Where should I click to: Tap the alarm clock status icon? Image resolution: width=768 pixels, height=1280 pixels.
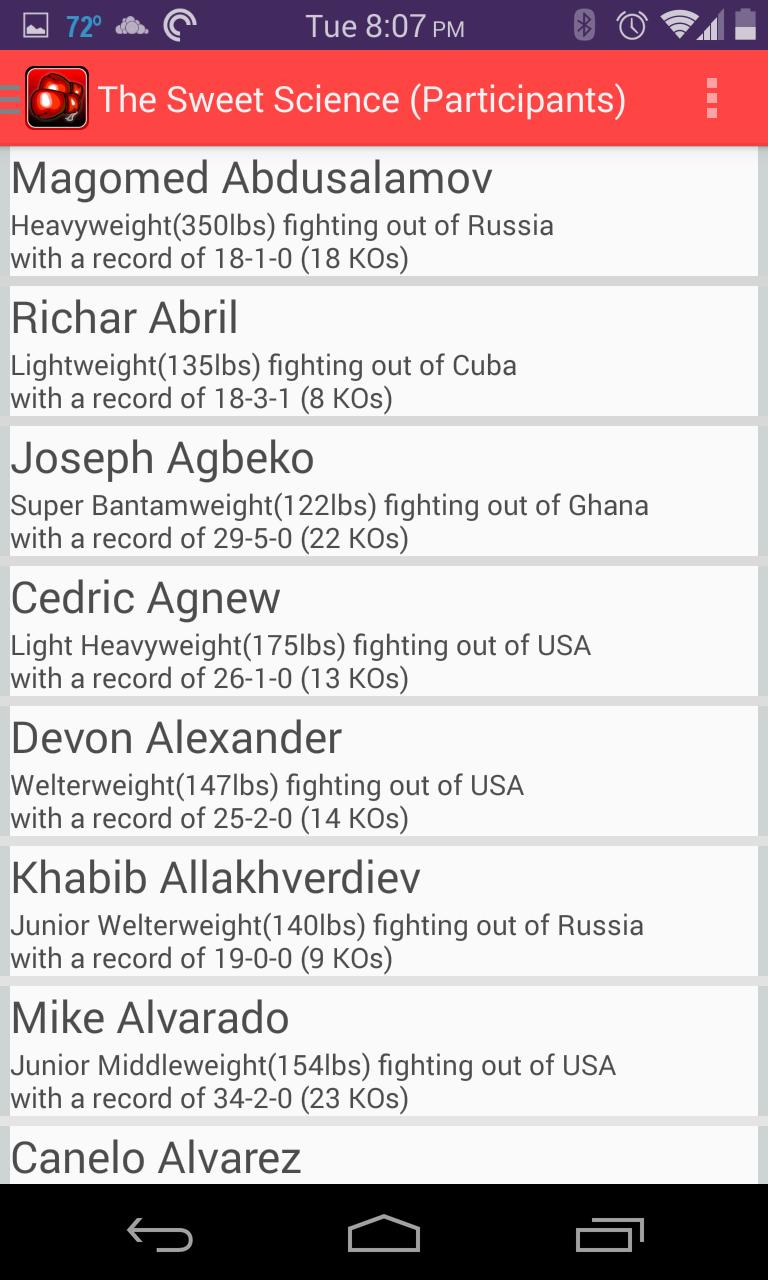[x=632, y=25]
